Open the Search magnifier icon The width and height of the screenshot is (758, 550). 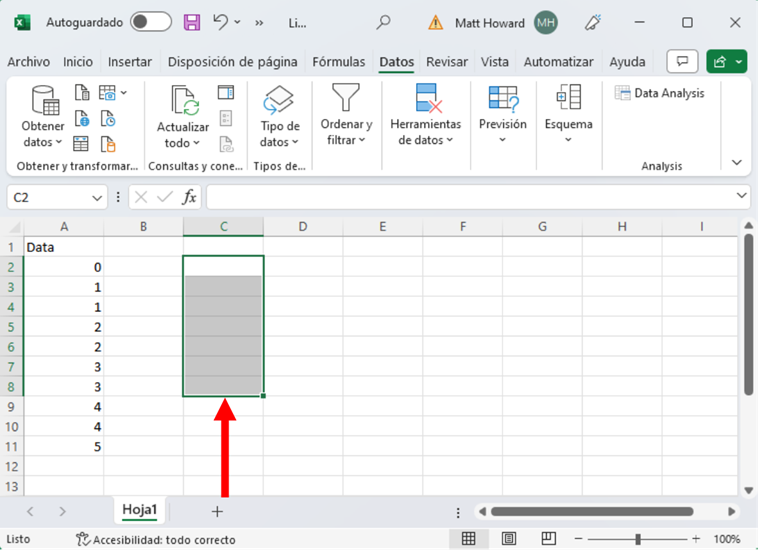tap(383, 22)
